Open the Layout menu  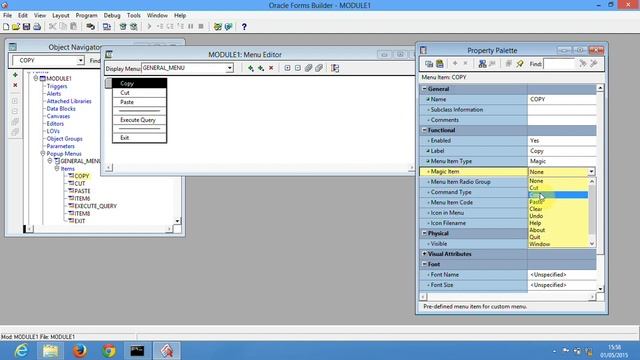coord(60,16)
